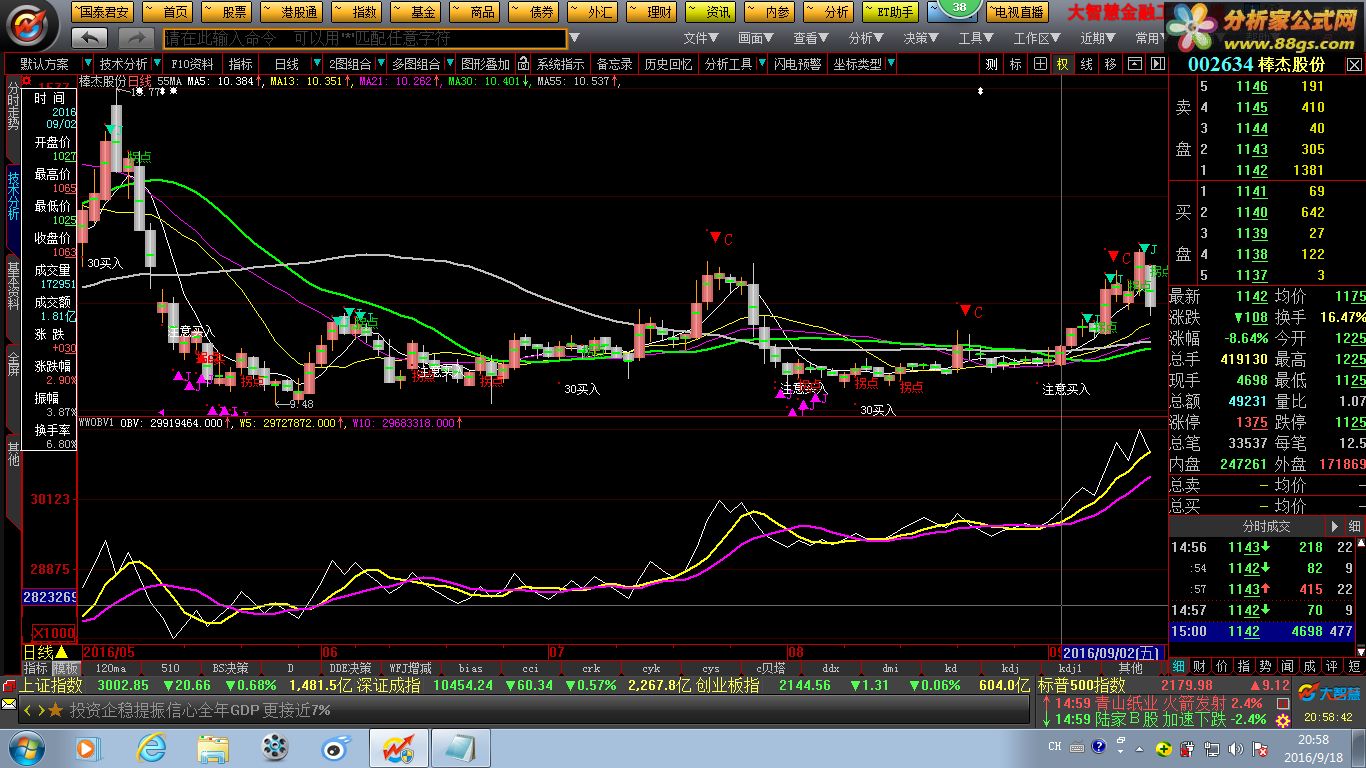Click the grid layout icon beside 标

pos(1040,63)
